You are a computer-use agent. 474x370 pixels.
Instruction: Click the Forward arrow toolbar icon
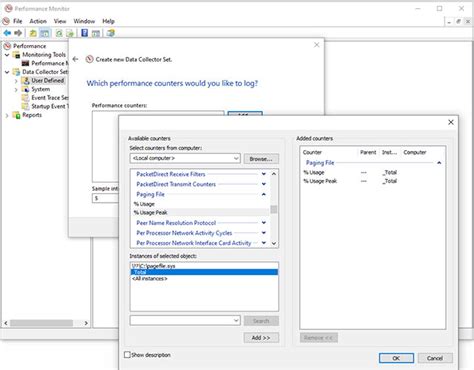tap(18, 33)
